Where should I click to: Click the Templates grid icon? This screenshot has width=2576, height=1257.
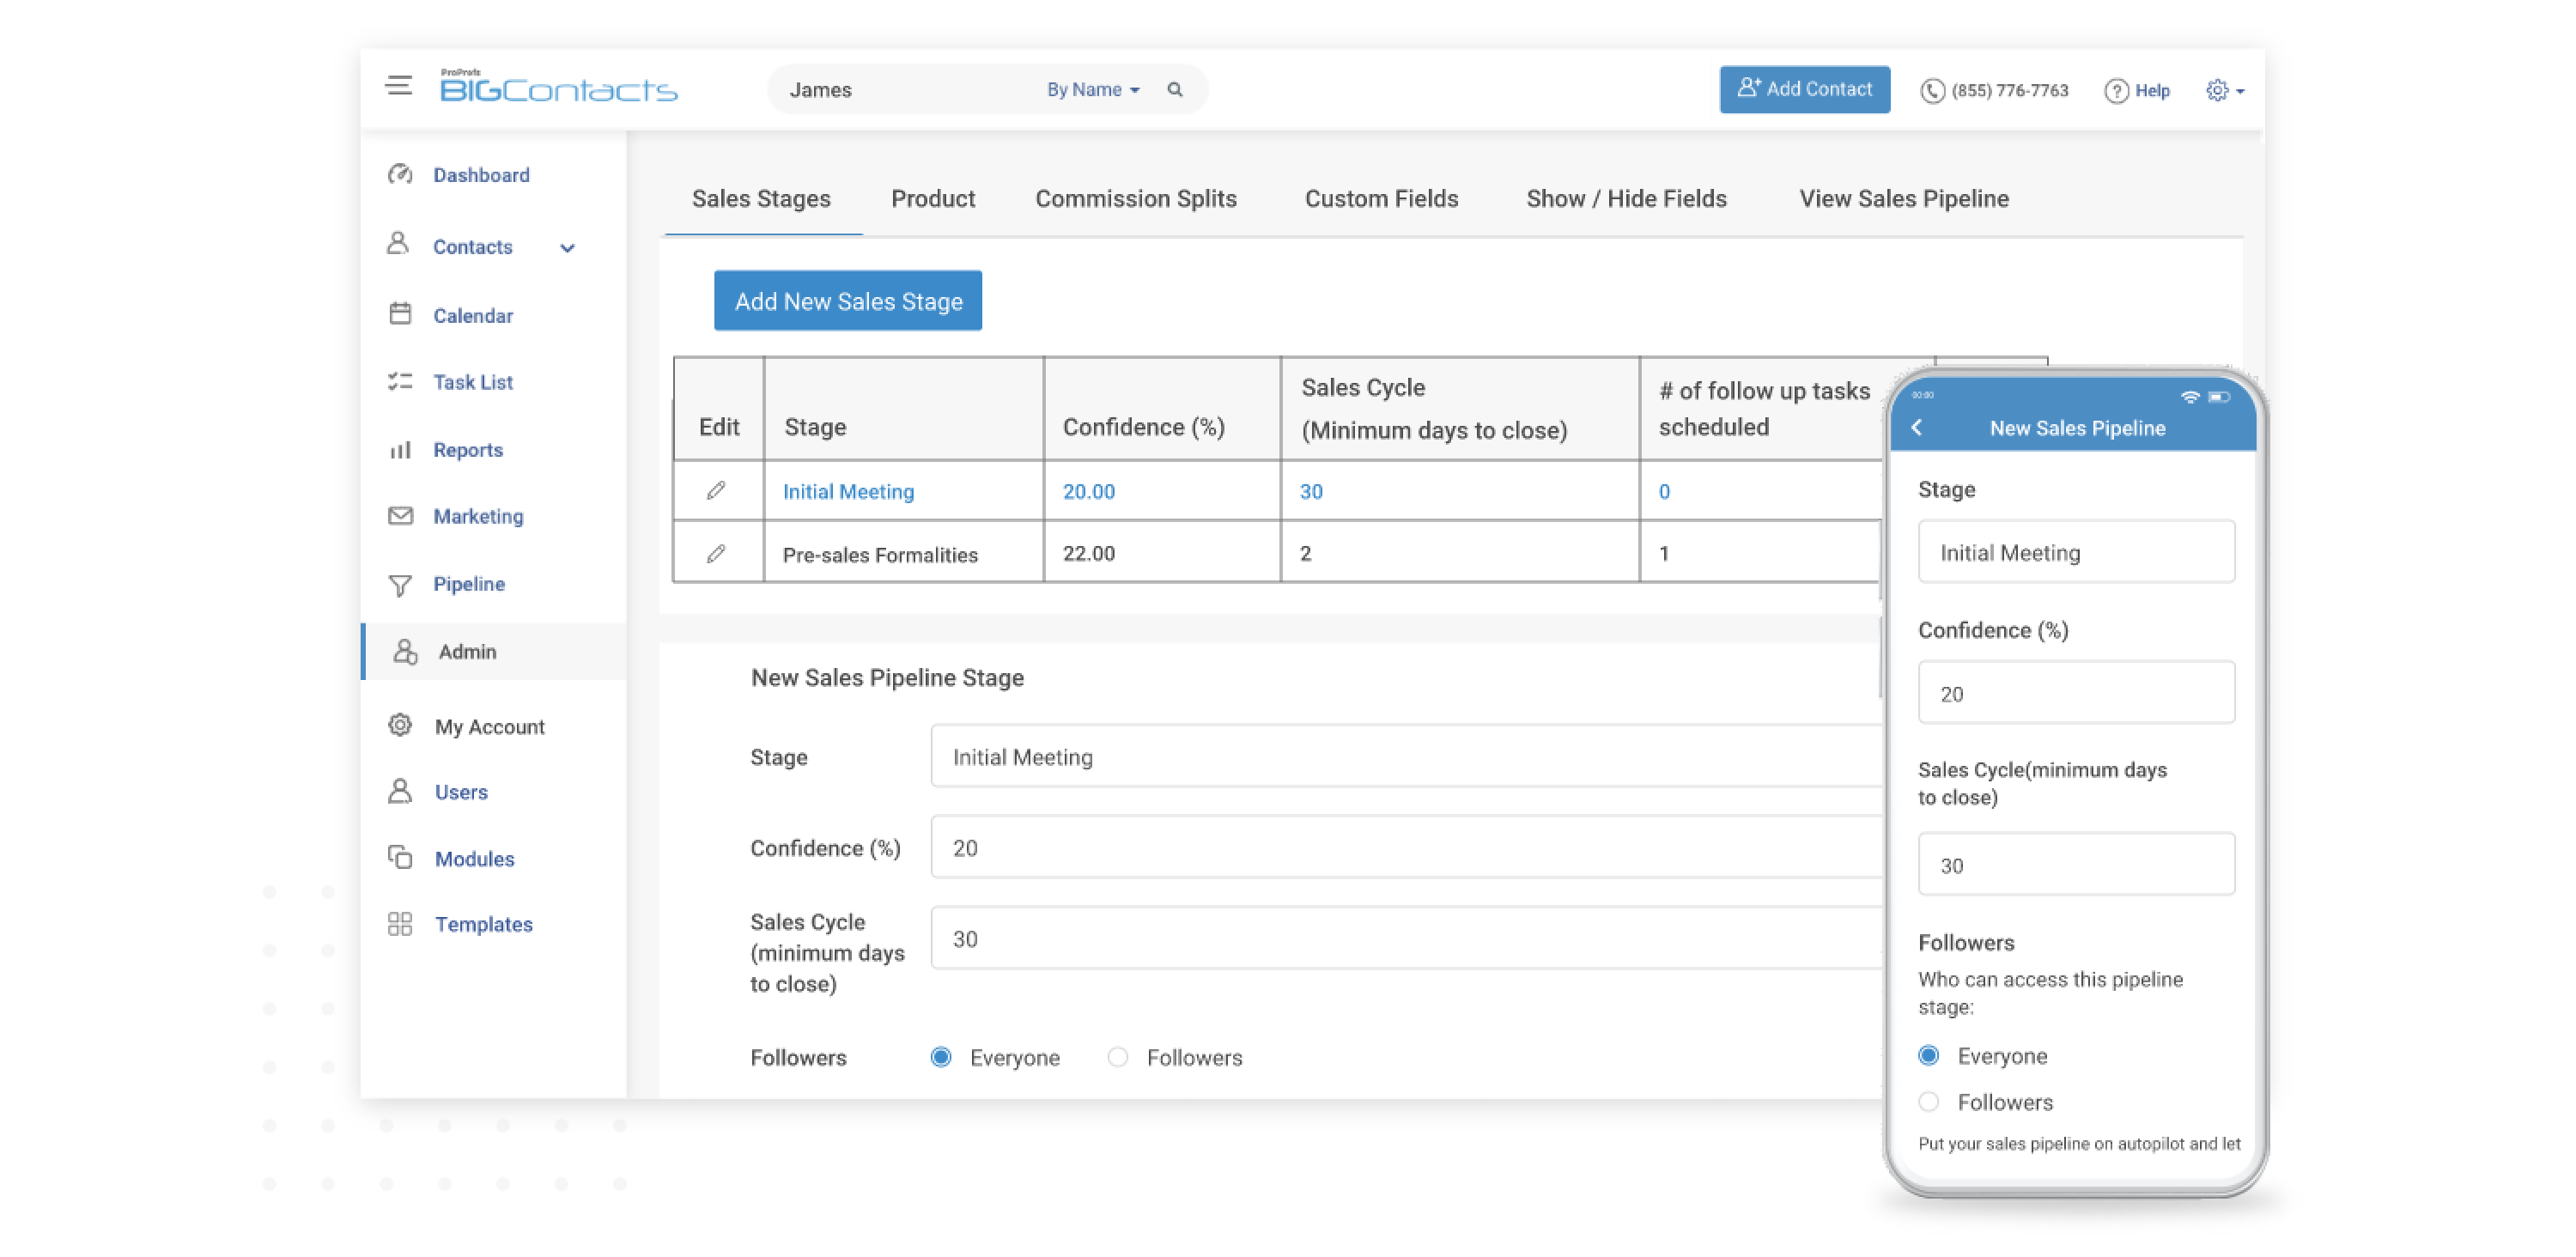tap(400, 924)
